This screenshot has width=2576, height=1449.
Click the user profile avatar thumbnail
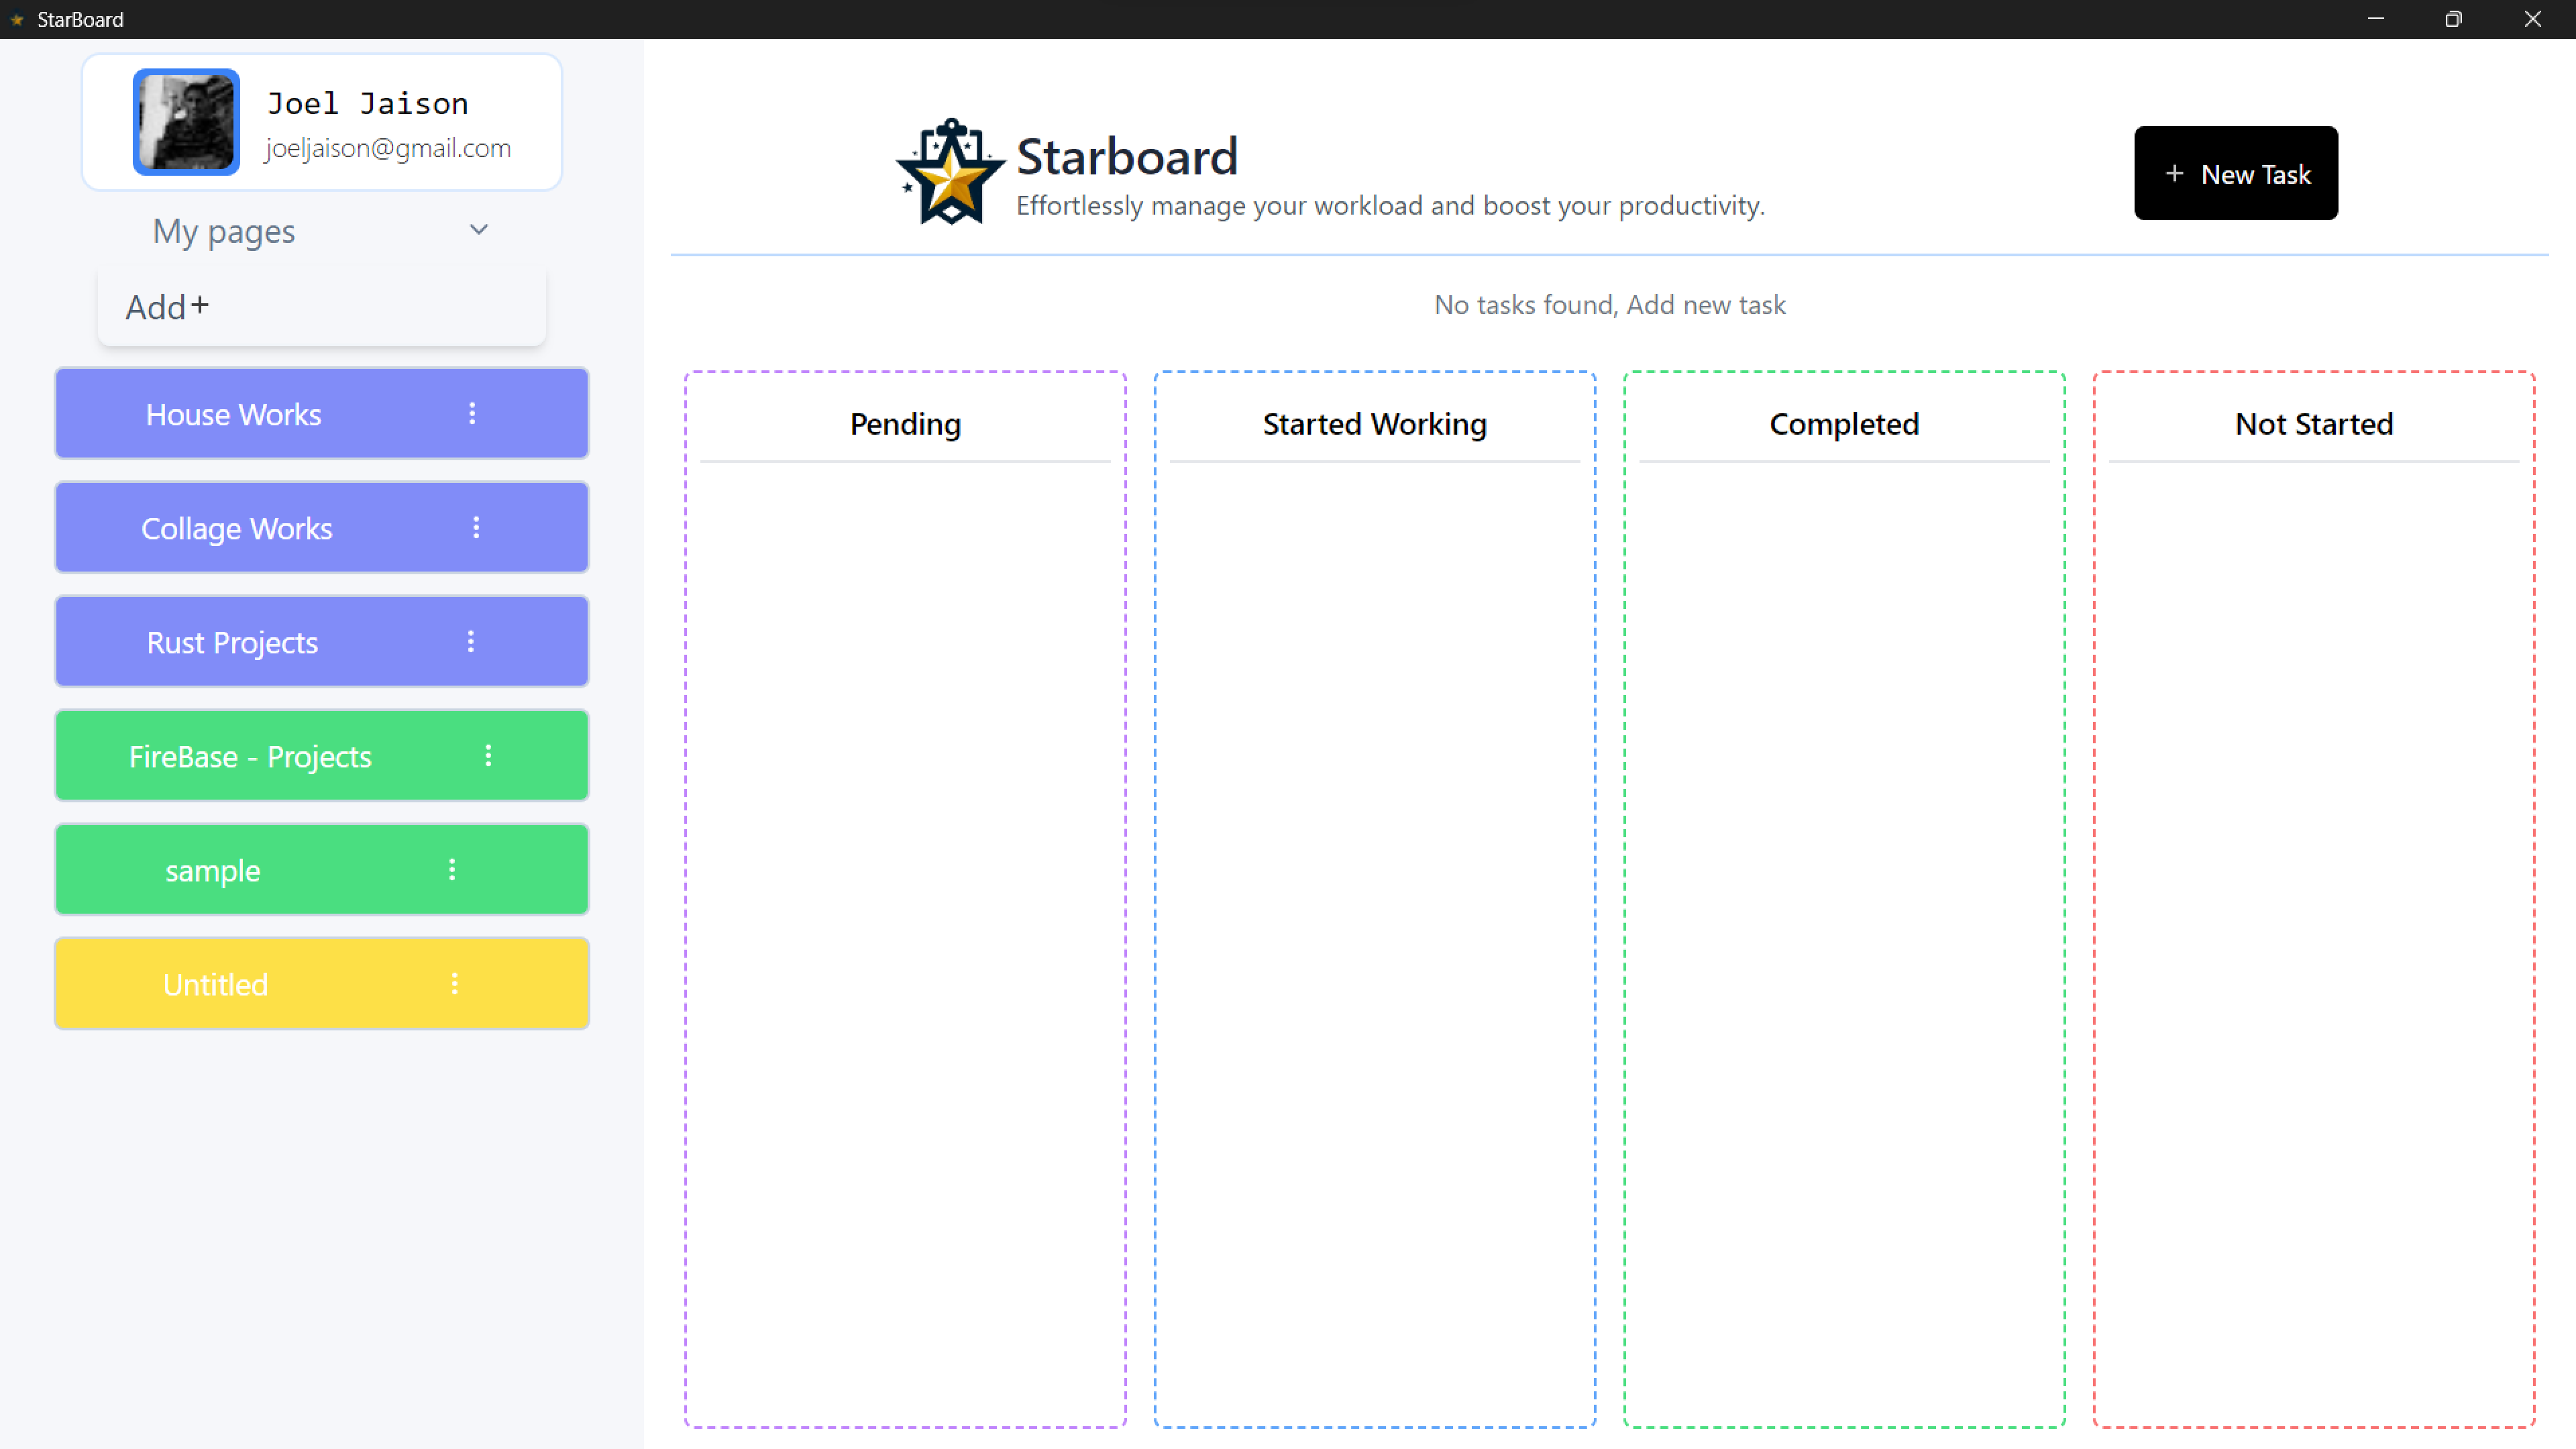[189, 120]
